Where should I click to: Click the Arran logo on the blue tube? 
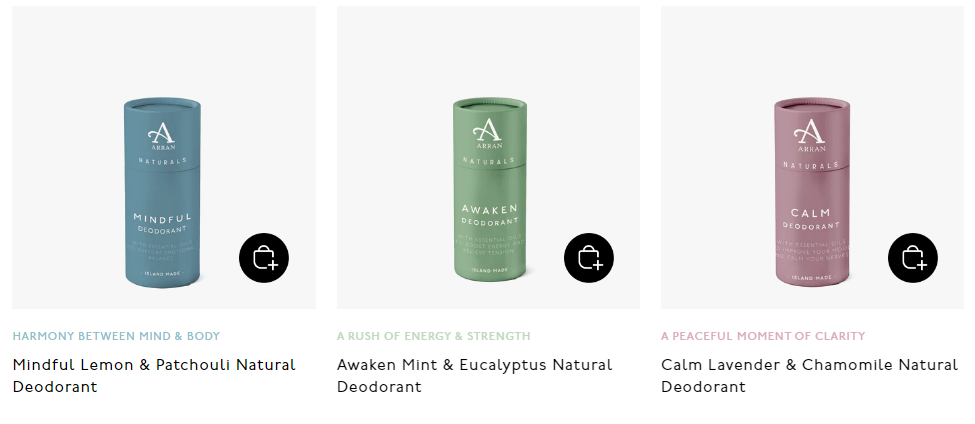(162, 137)
